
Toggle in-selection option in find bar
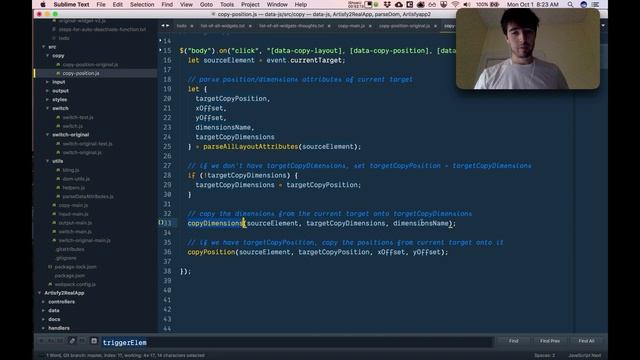(82, 341)
